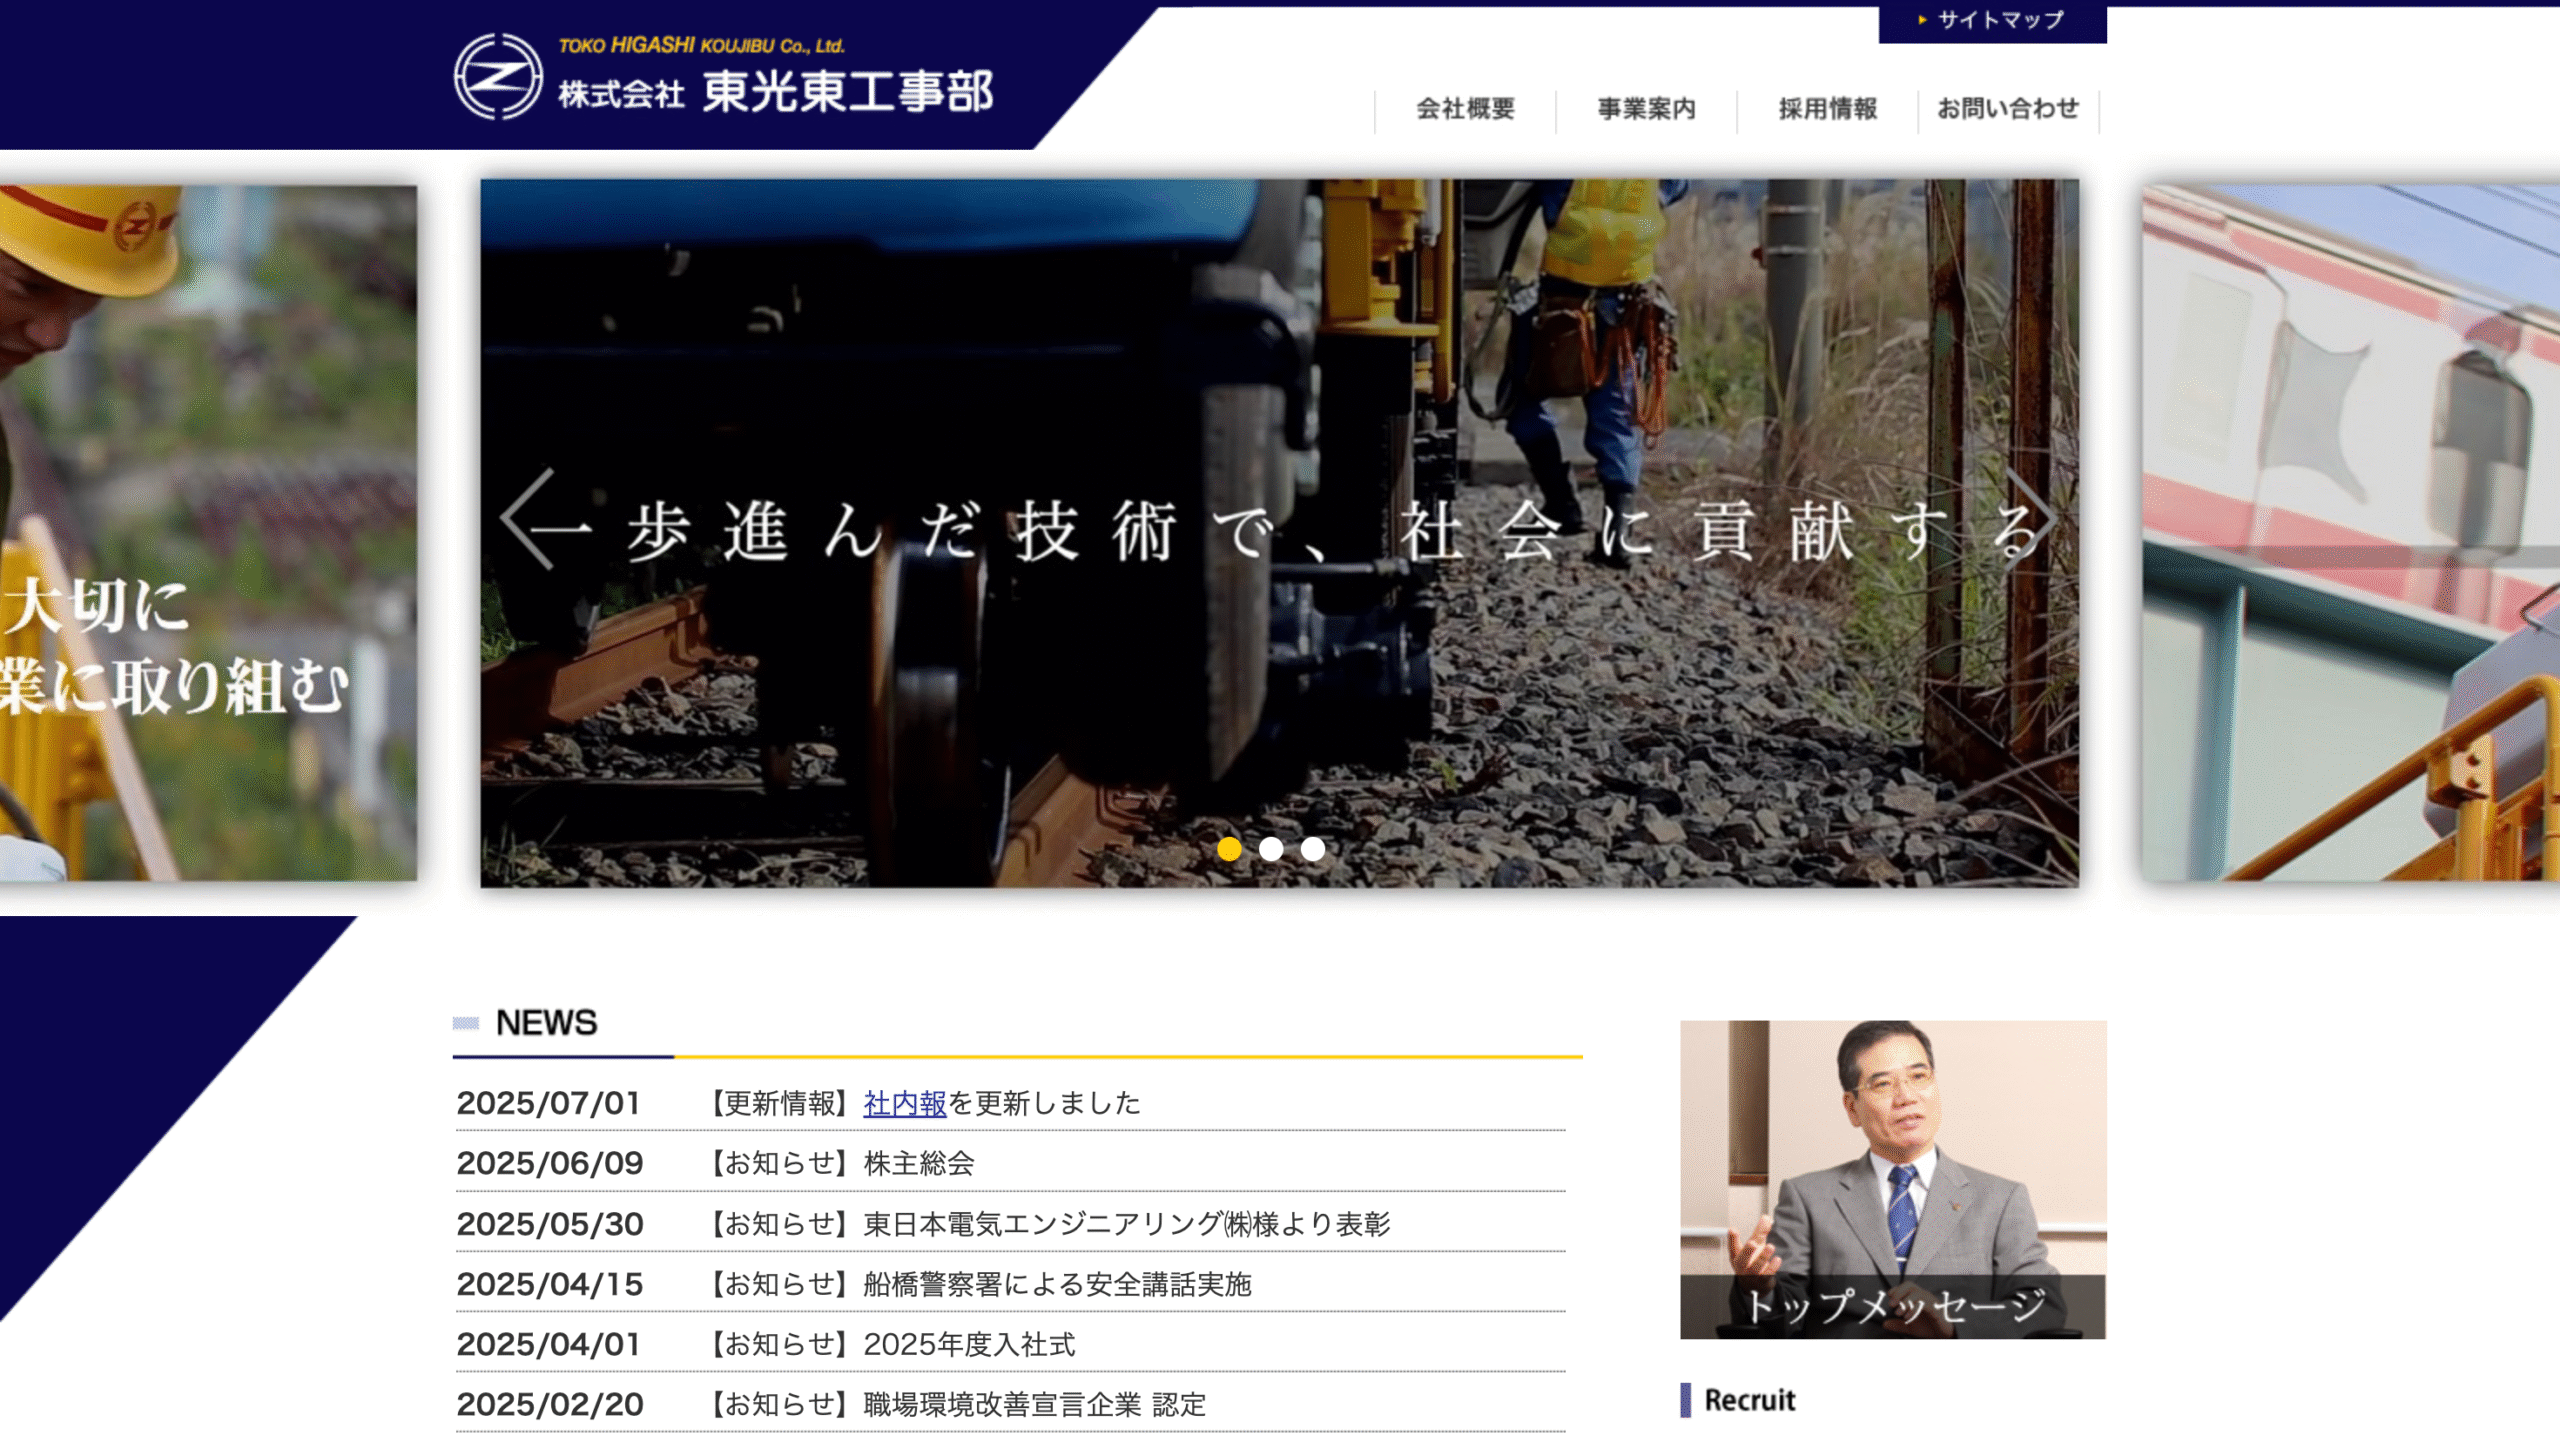Screen dimensions: 2560x1449
Task: Open the 採用情報 page
Action: (x=1825, y=110)
